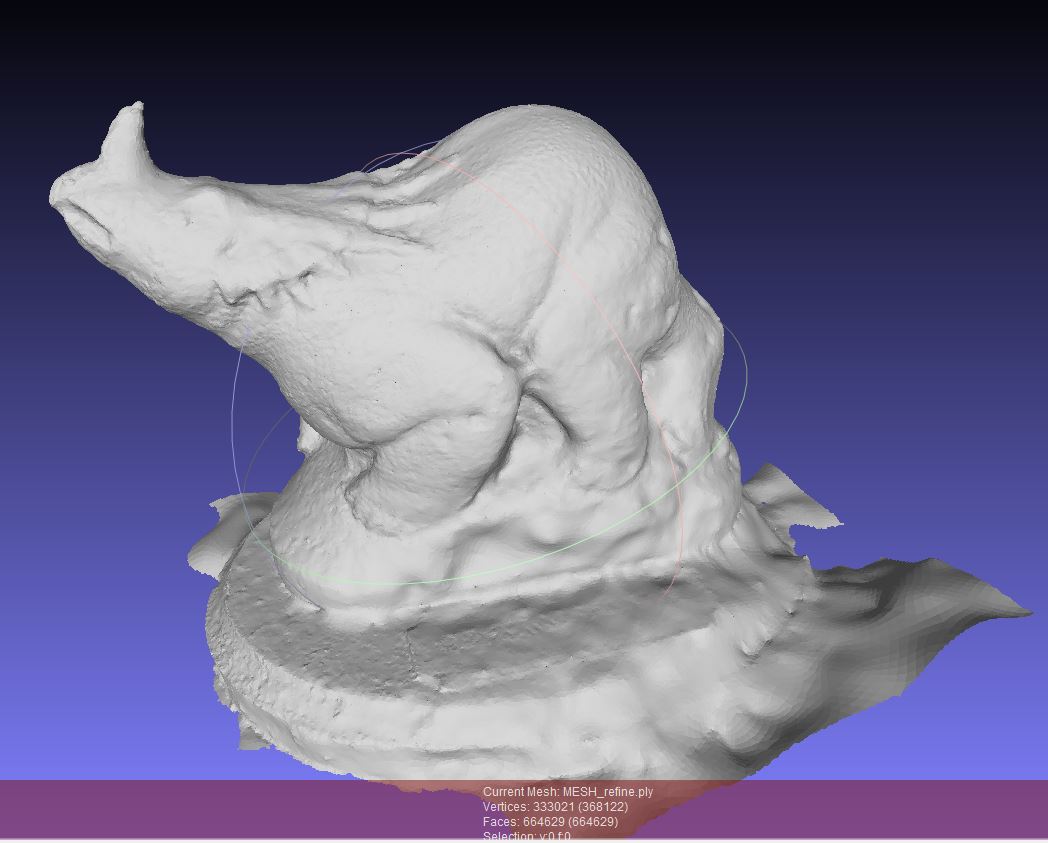Click the animal's pointed ear on the mesh
The image size is (1048, 843).
[127, 128]
